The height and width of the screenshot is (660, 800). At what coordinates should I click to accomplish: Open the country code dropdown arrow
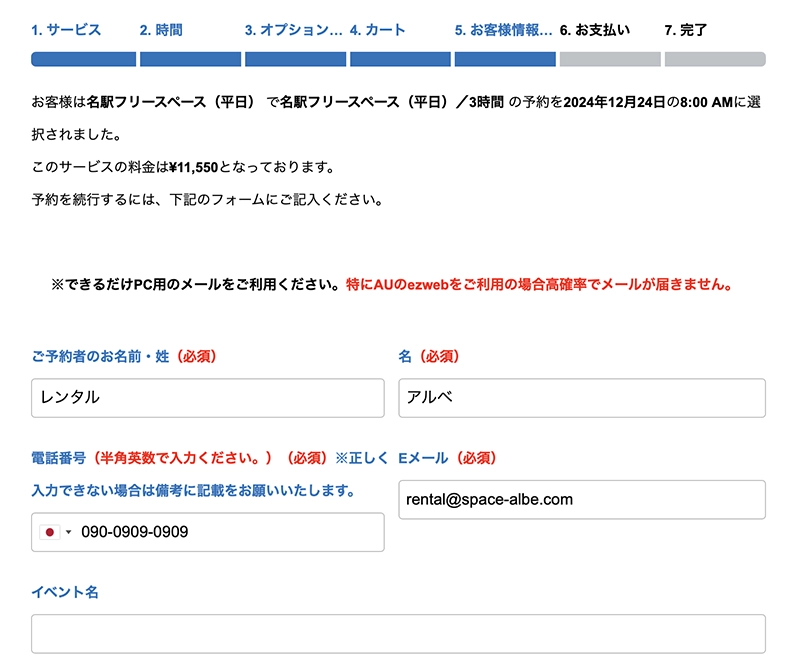(x=69, y=532)
